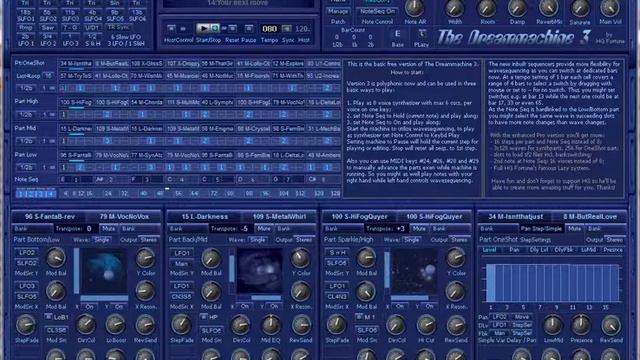Viewport: 640px width, 360px height.
Task: Click the Room reverb knob
Action: [487, 7]
